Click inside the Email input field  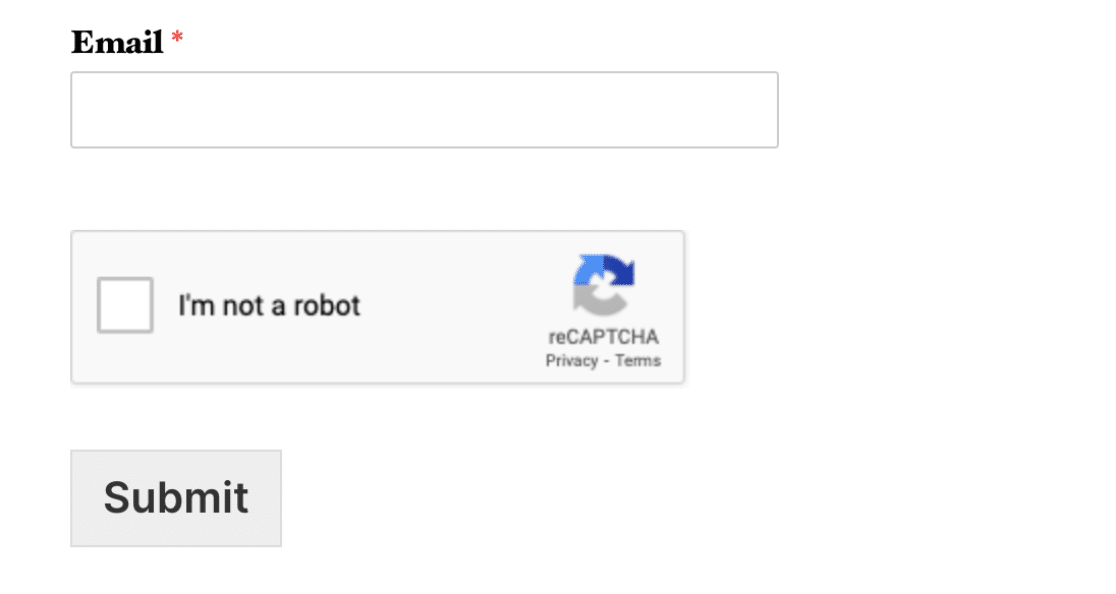coord(424,110)
